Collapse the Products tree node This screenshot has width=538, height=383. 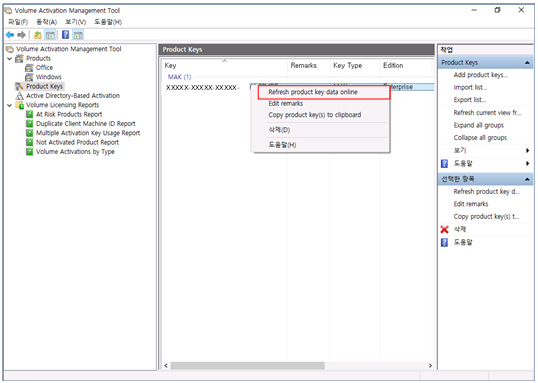click(10, 59)
